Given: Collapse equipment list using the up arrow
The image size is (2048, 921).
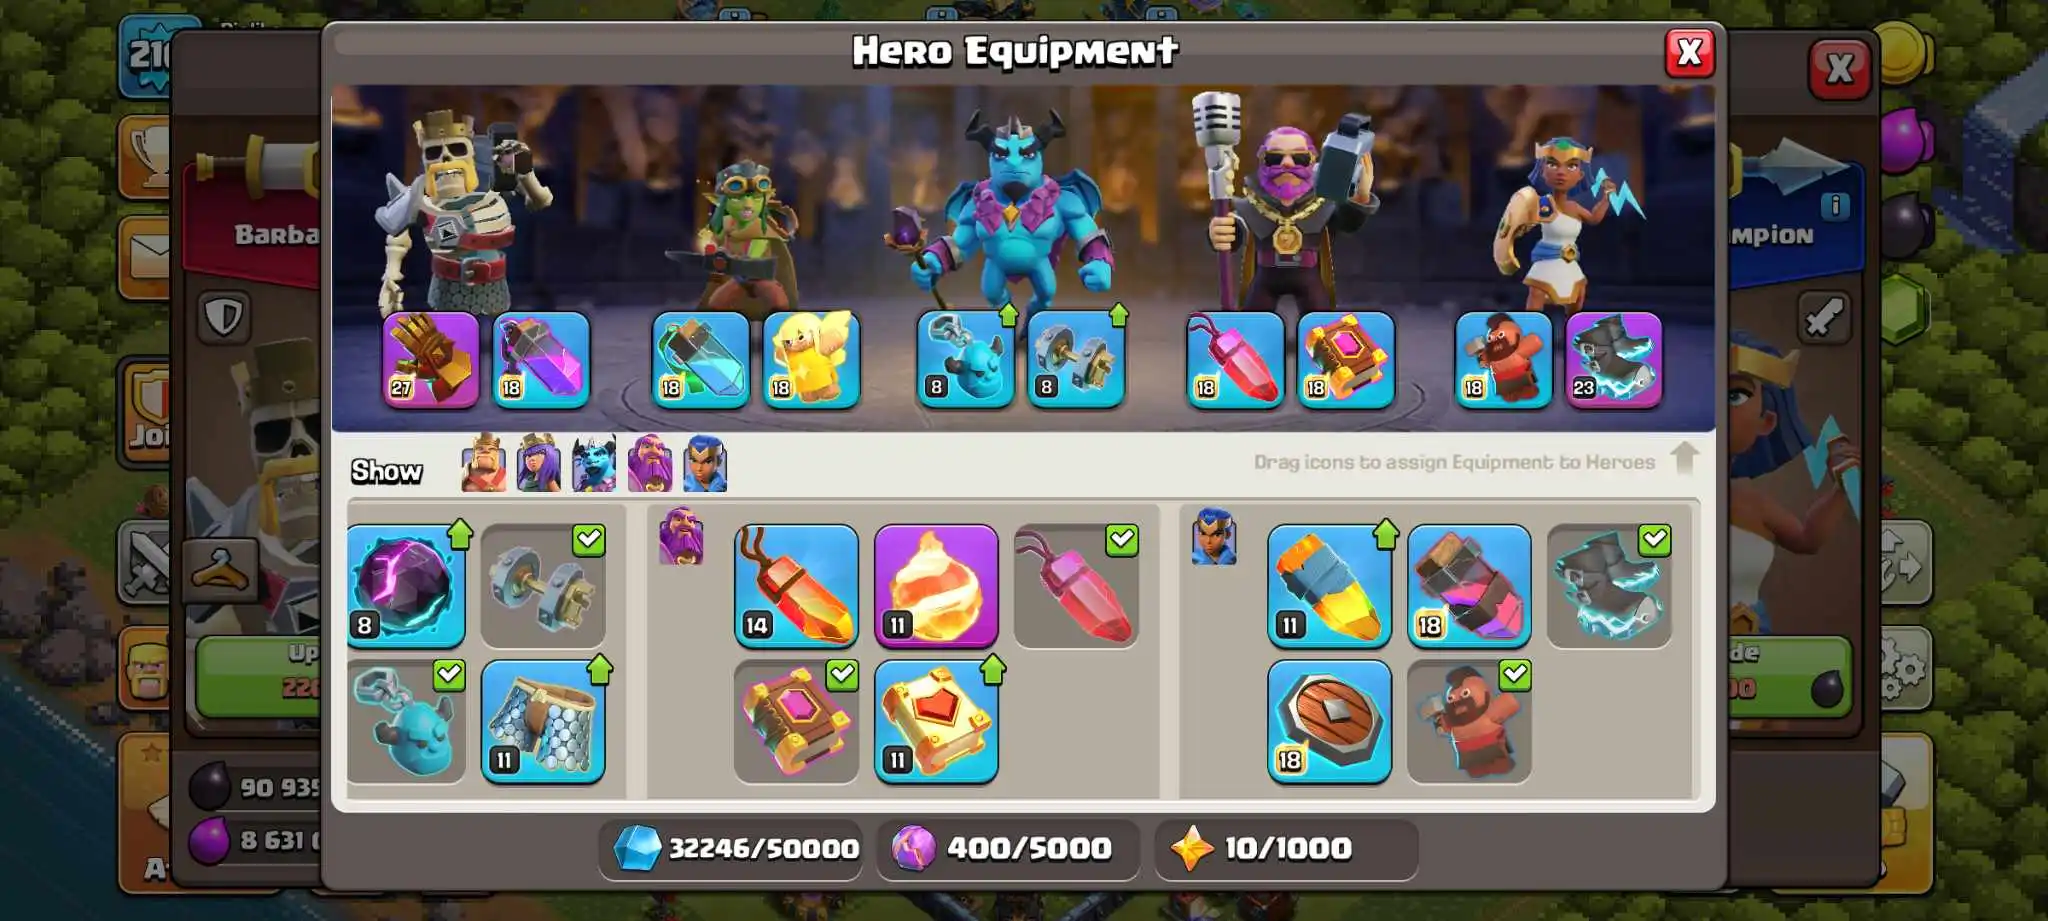Looking at the screenshot, I should (x=1684, y=459).
